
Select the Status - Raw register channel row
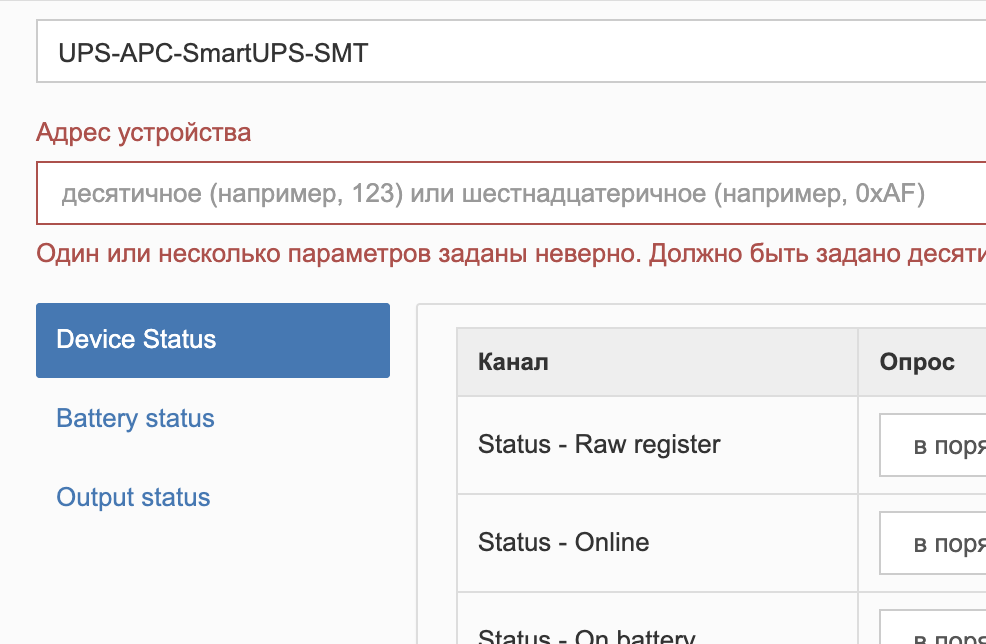pos(721,445)
